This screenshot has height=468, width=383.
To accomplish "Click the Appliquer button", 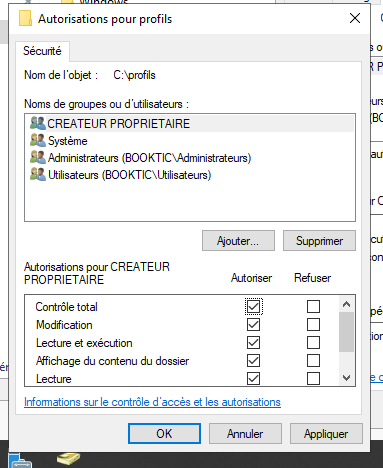I will click(326, 434).
